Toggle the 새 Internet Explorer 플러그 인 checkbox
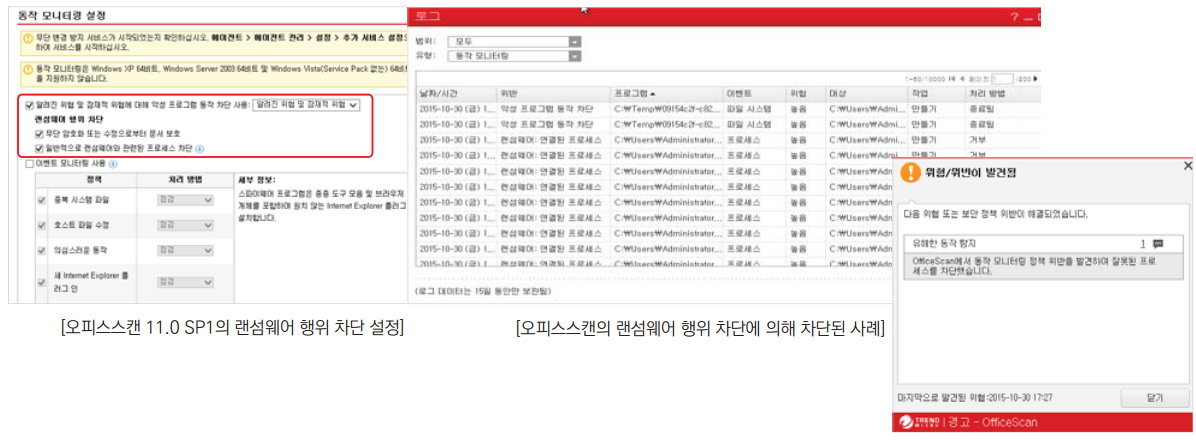Viewport: 1196px width, 447px height. (x=41, y=282)
